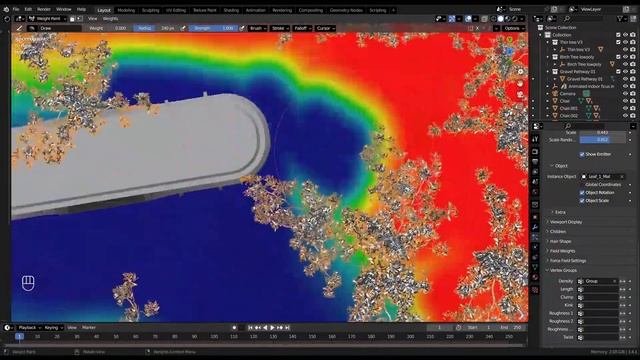Screen dimensions: 640x360
Task: Switch to the Shading workspace tab
Action: (231, 10)
